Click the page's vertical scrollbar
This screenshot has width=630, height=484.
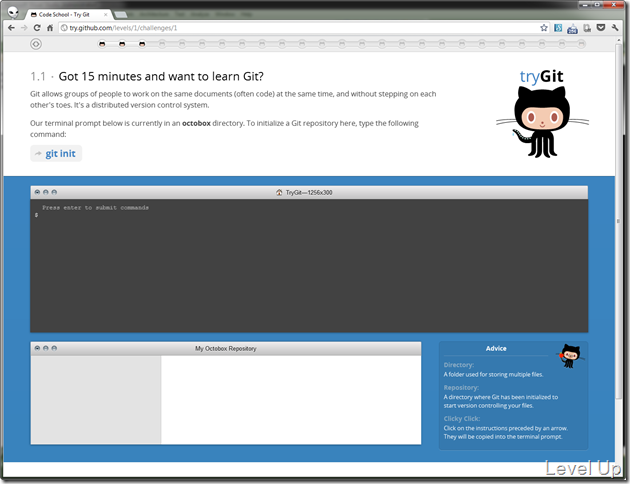(x=618, y=221)
